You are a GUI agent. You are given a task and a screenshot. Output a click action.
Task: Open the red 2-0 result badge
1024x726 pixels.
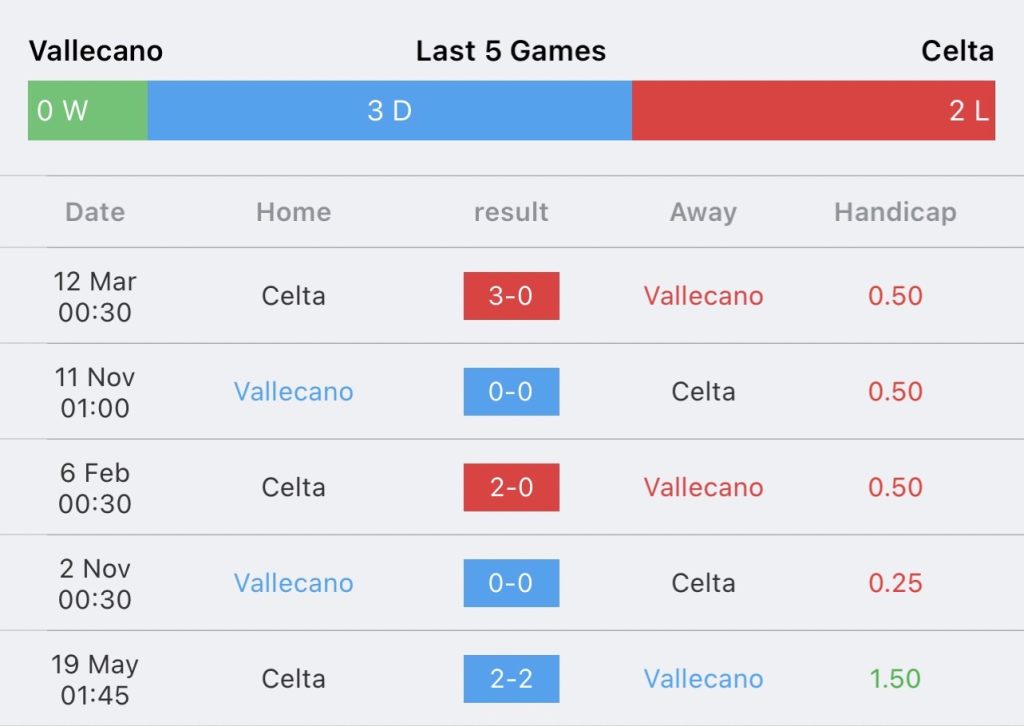tap(511, 487)
